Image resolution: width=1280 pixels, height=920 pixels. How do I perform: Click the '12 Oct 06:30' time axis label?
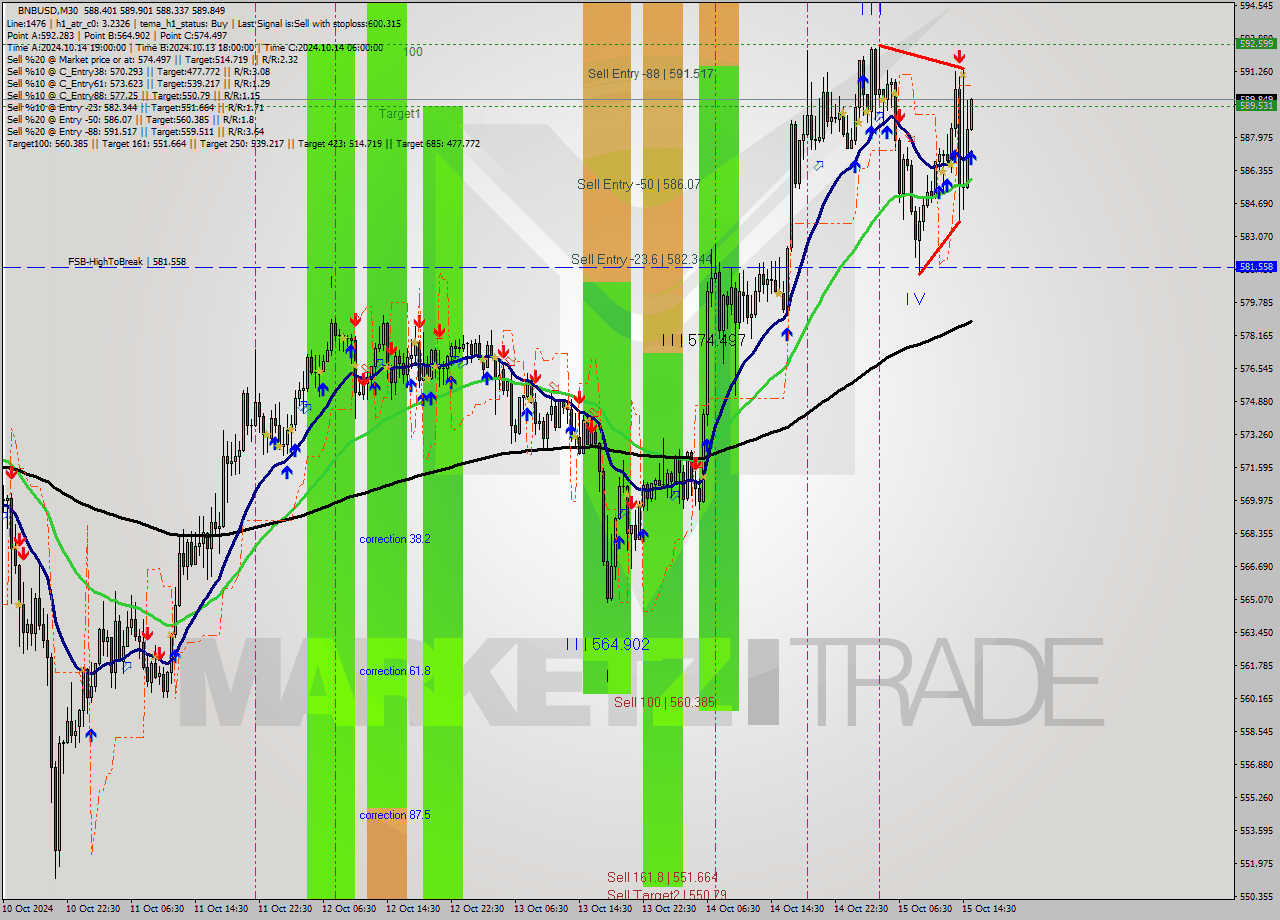348,909
